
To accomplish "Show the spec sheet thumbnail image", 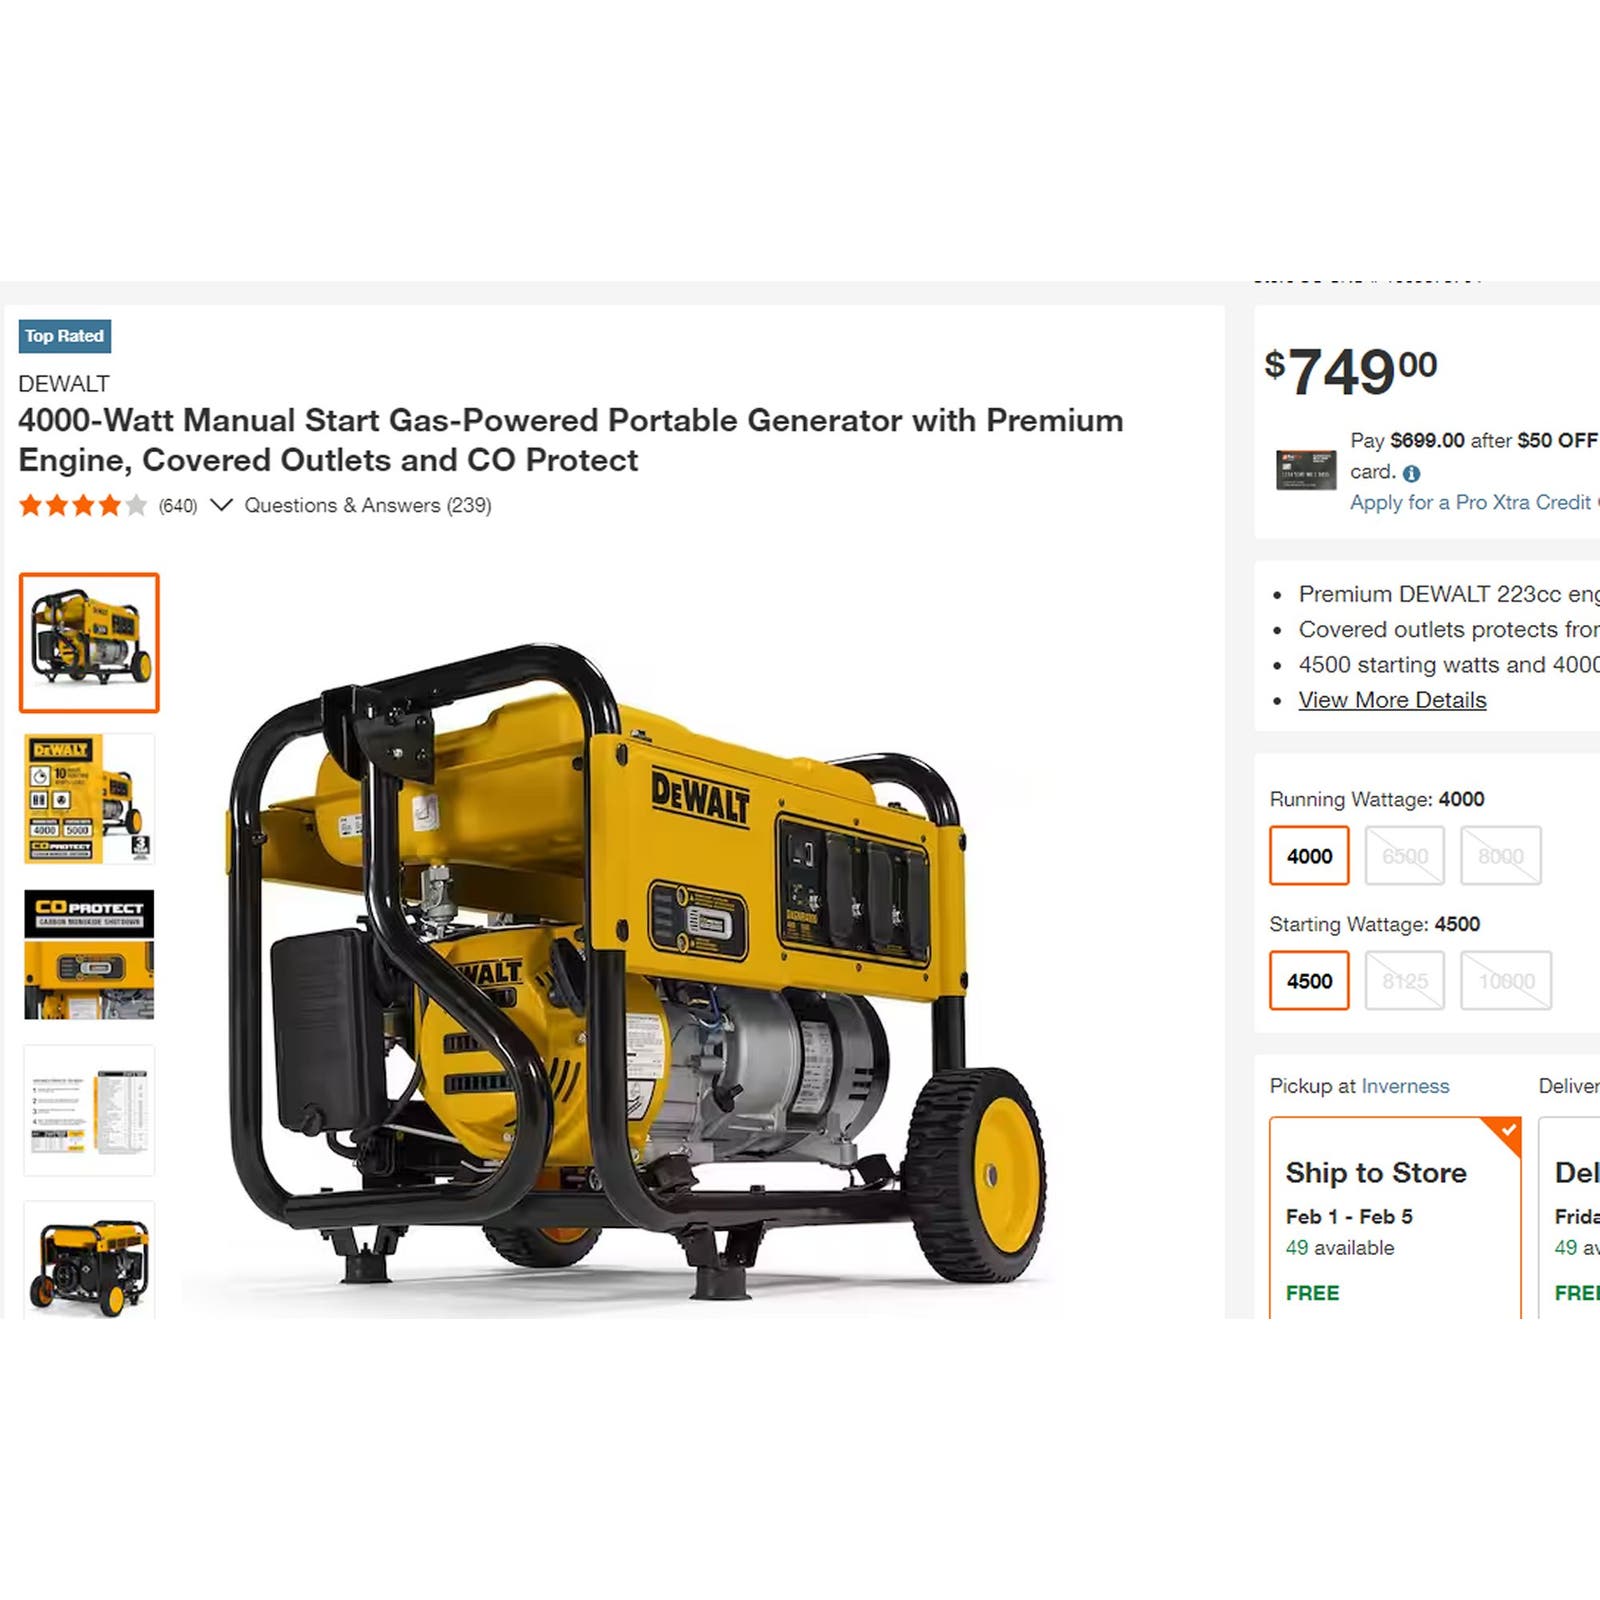I will coord(89,1111).
